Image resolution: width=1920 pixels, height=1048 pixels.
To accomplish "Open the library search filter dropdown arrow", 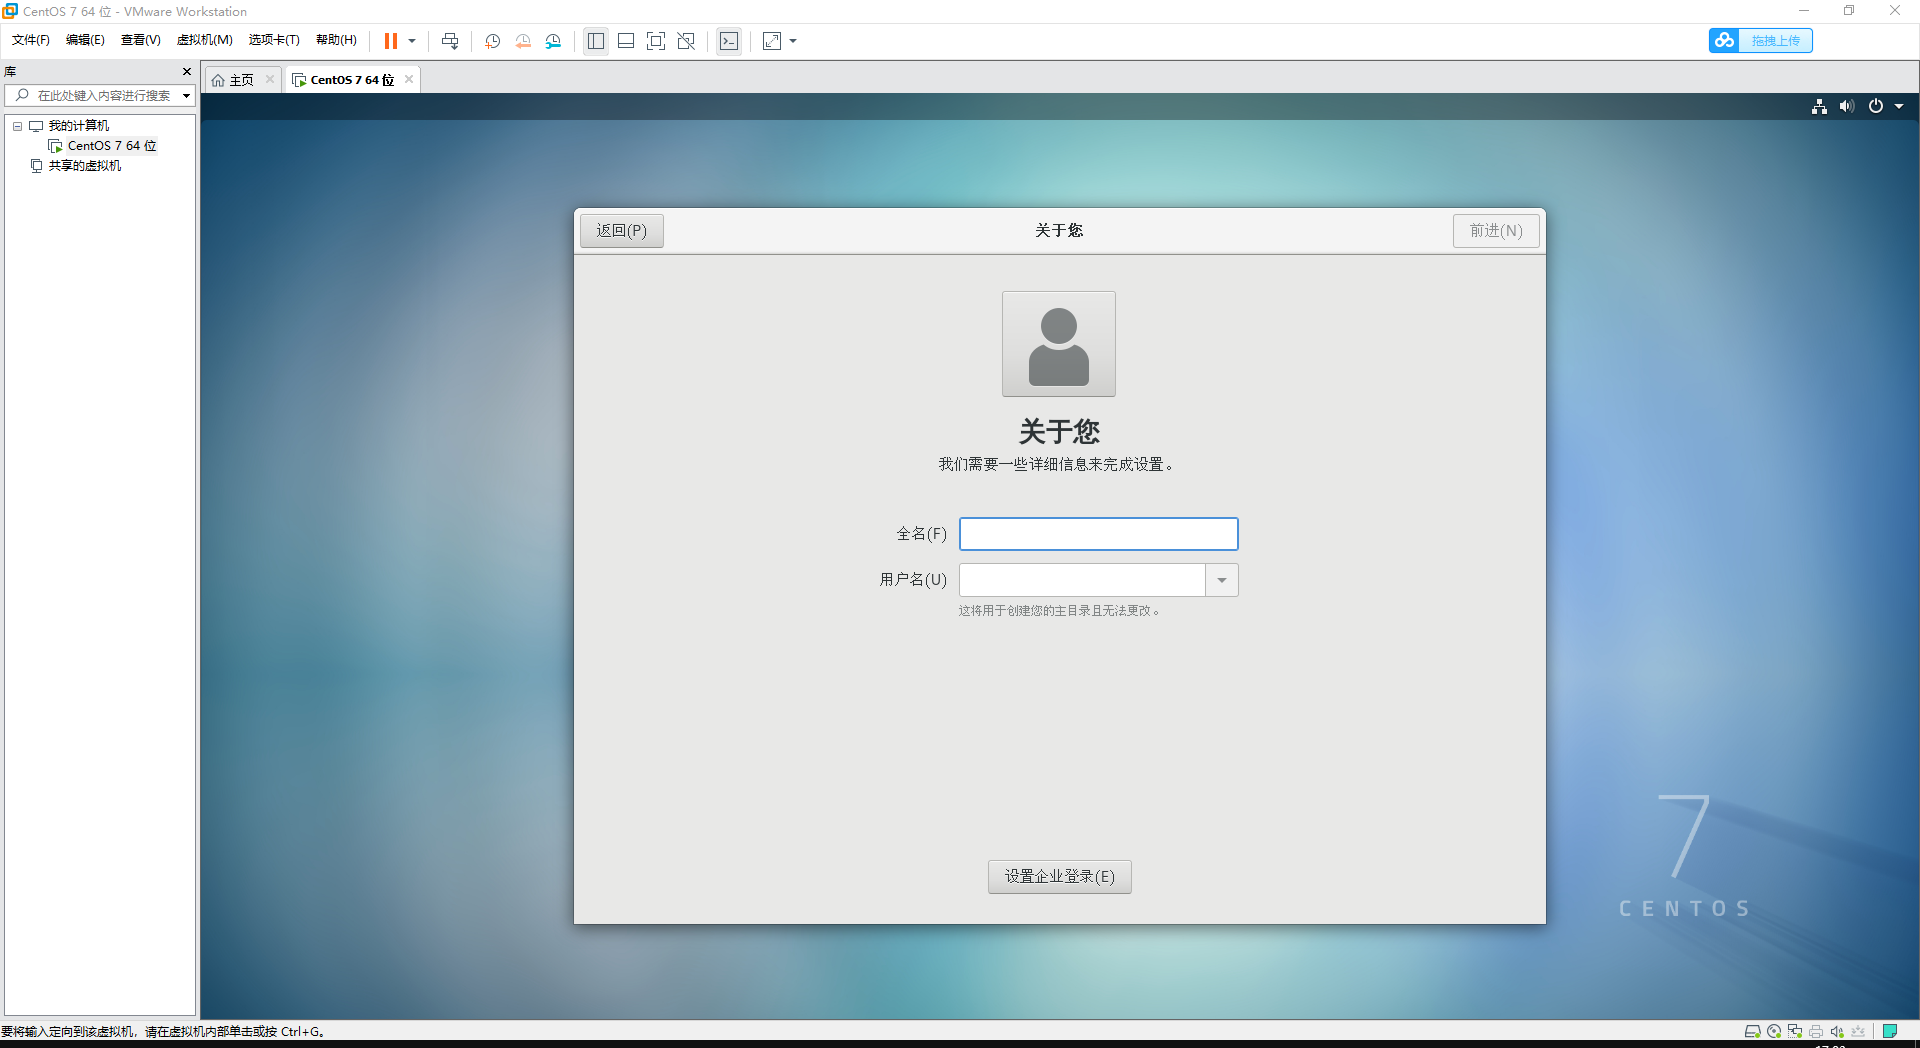I will pos(186,96).
